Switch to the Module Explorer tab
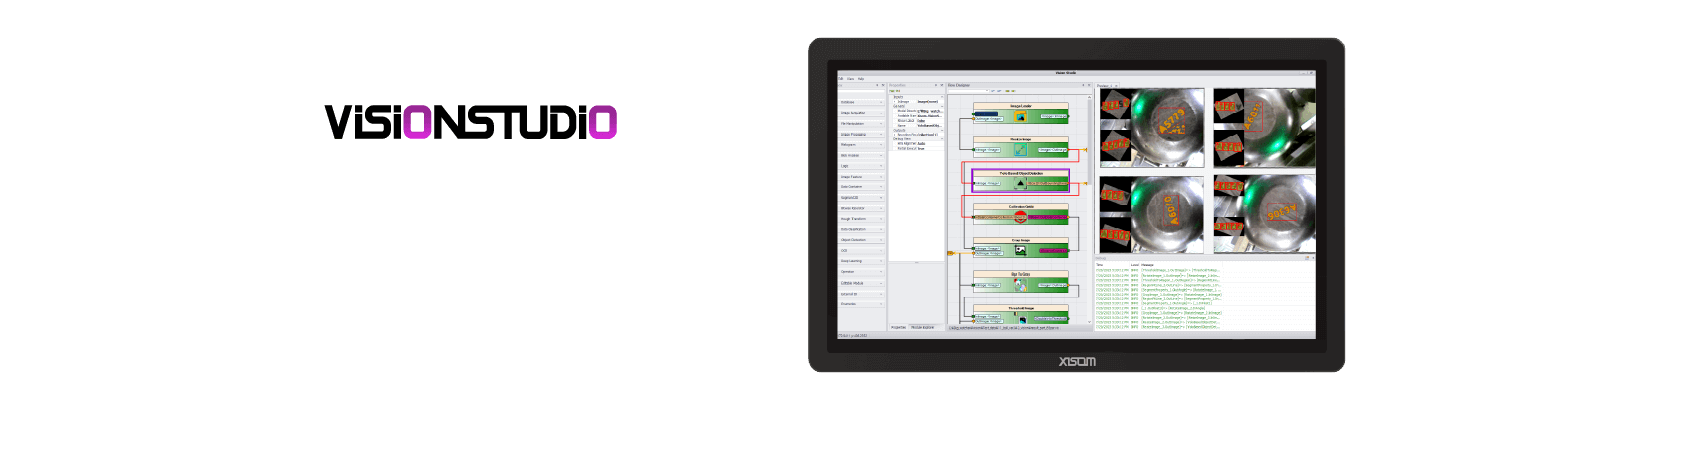This screenshot has width=1700, height=457. coord(922,327)
